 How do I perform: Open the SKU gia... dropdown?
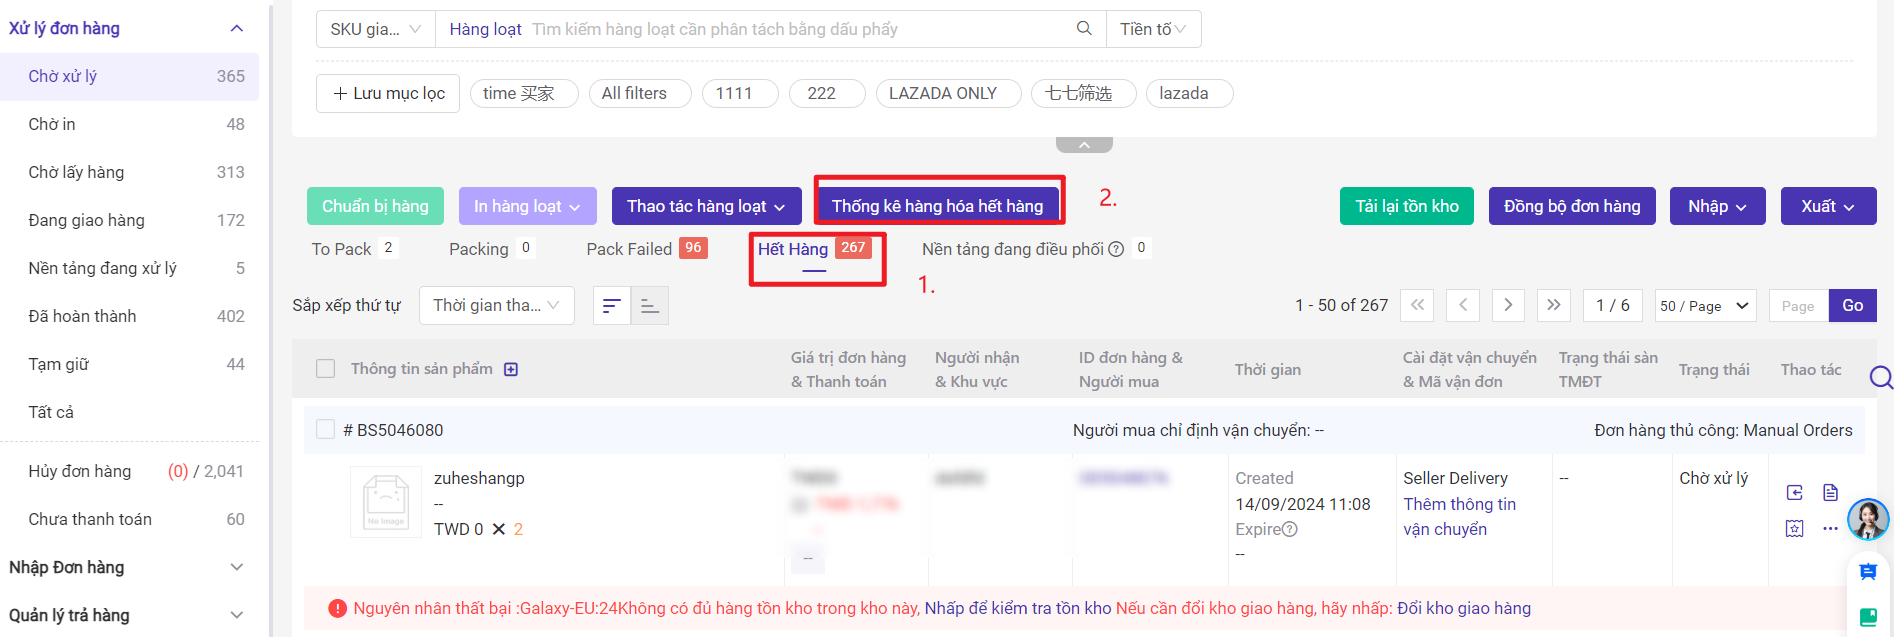pos(376,29)
